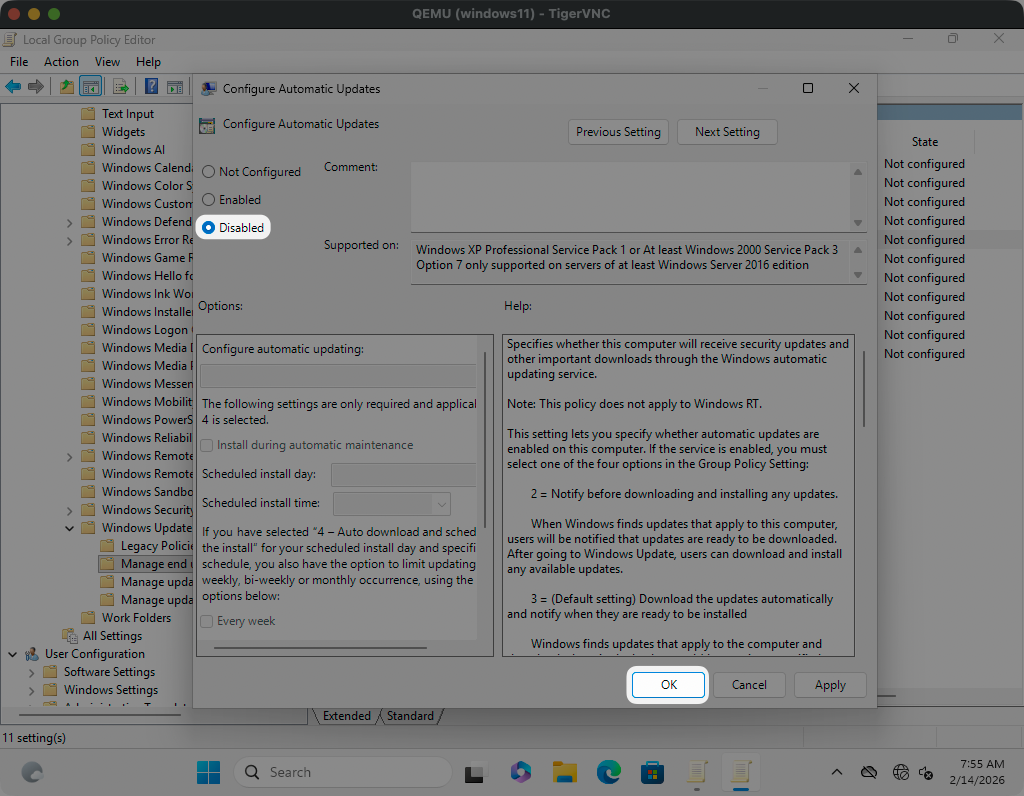Click the Export List toolbar icon
This screenshot has height=796, width=1024.
pyautogui.click(x=120, y=87)
